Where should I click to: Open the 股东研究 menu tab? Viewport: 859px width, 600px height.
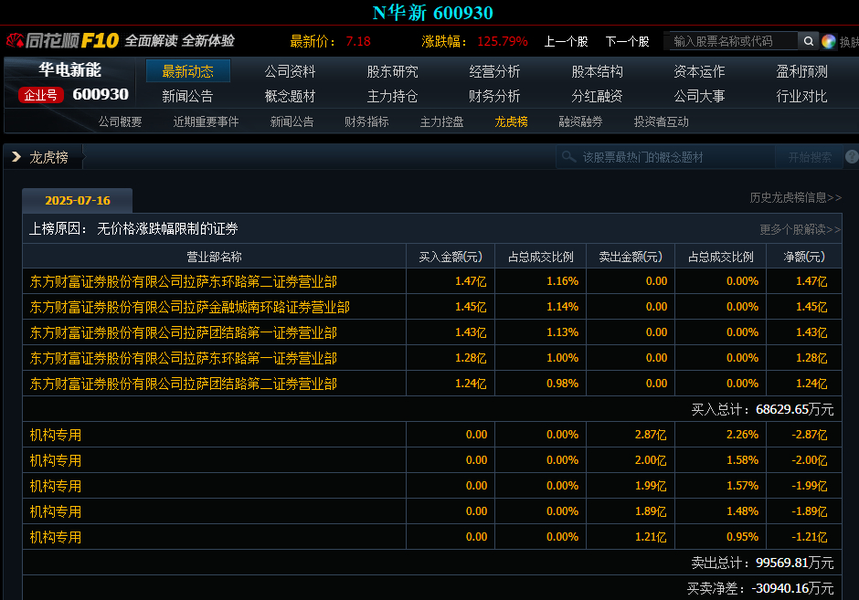coord(392,72)
